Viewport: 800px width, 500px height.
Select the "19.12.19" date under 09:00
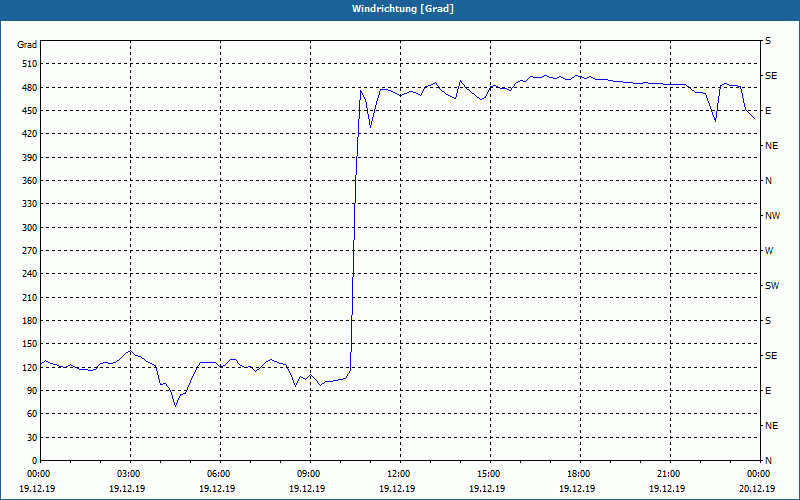tap(307, 488)
